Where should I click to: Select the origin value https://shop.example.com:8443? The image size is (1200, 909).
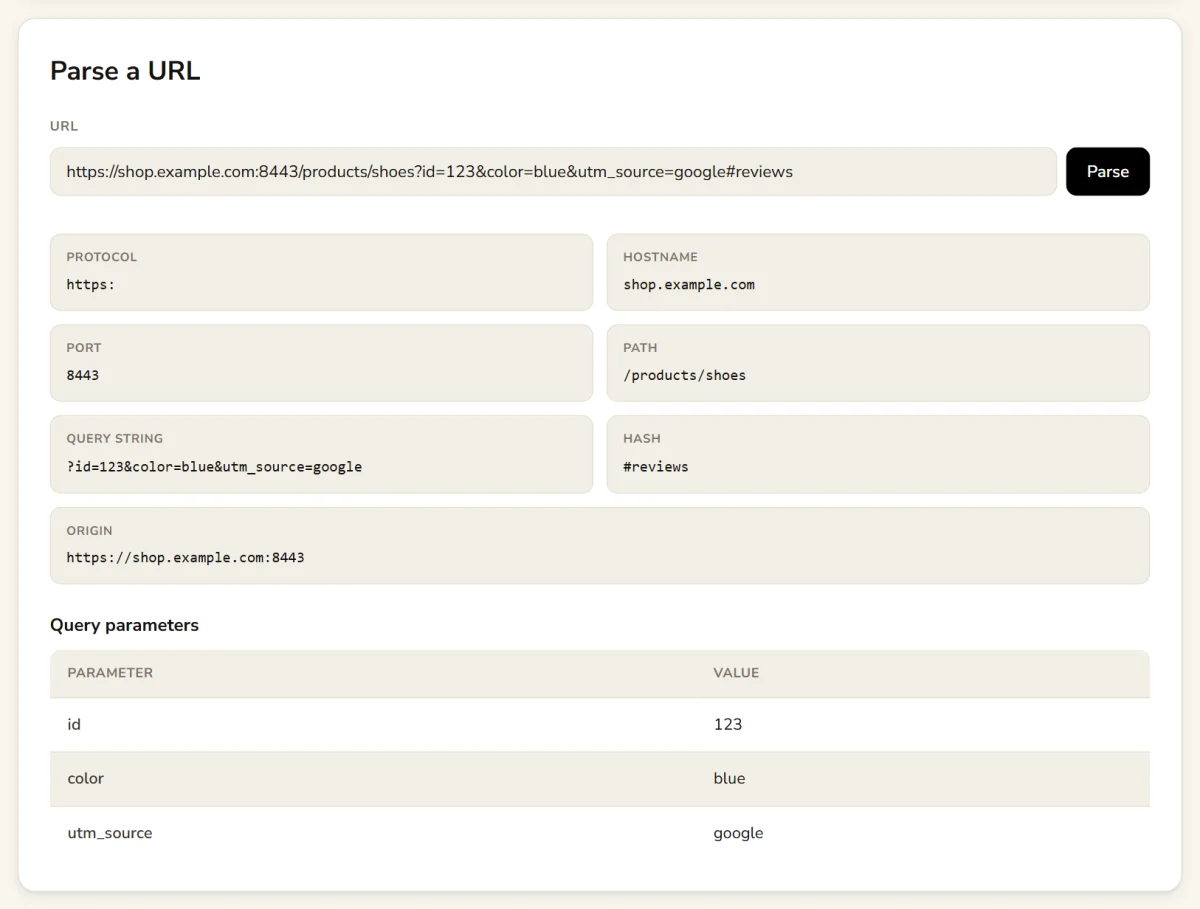tap(186, 557)
